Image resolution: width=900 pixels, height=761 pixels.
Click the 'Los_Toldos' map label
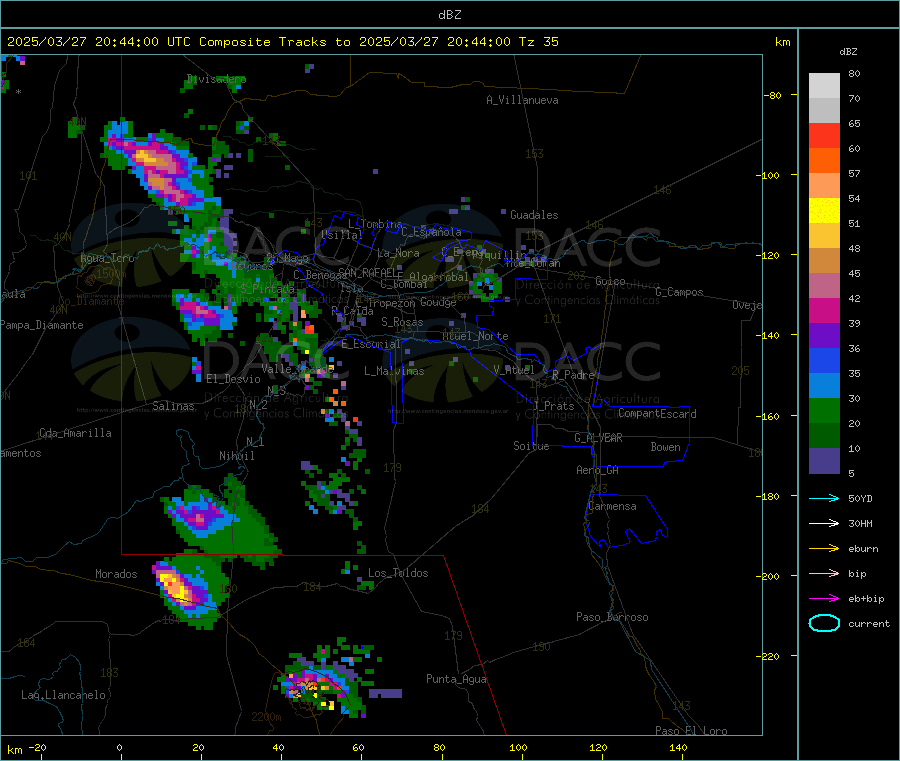pyautogui.click(x=398, y=573)
